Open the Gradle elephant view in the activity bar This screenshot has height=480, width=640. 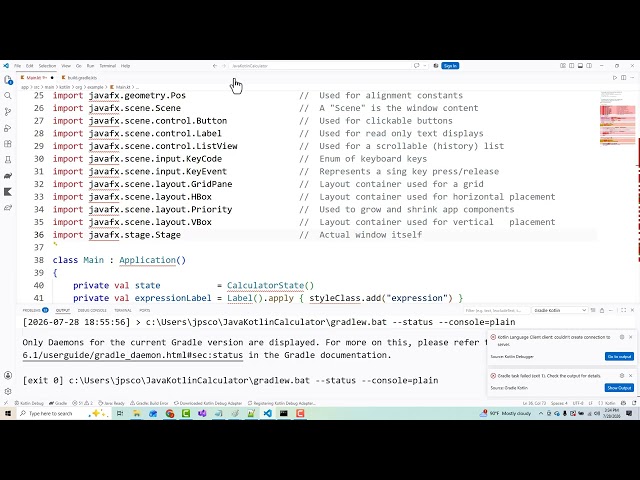[8, 176]
